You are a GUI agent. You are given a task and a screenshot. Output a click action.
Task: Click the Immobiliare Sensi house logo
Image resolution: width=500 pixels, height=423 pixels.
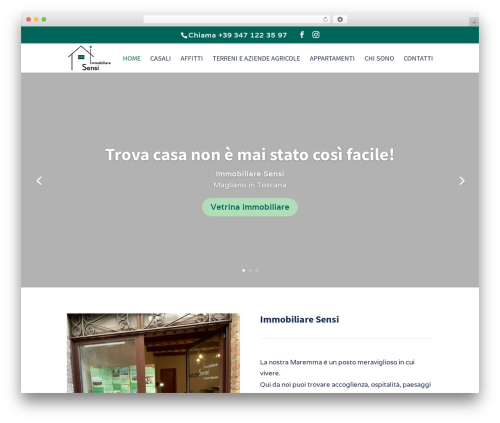pyautogui.click(x=89, y=58)
